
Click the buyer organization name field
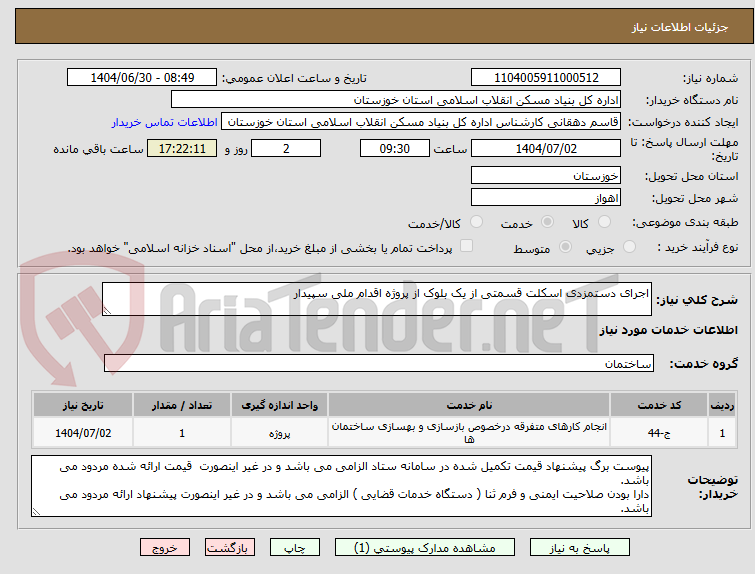396,100
